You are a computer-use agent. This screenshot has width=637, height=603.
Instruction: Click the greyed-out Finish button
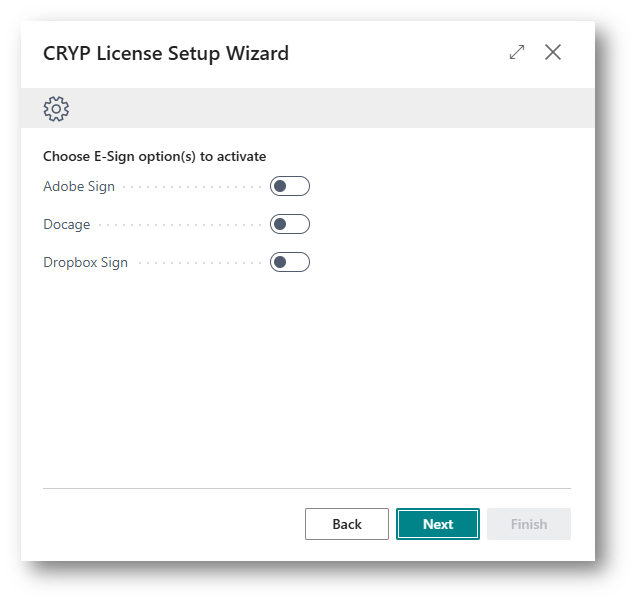pos(529,524)
